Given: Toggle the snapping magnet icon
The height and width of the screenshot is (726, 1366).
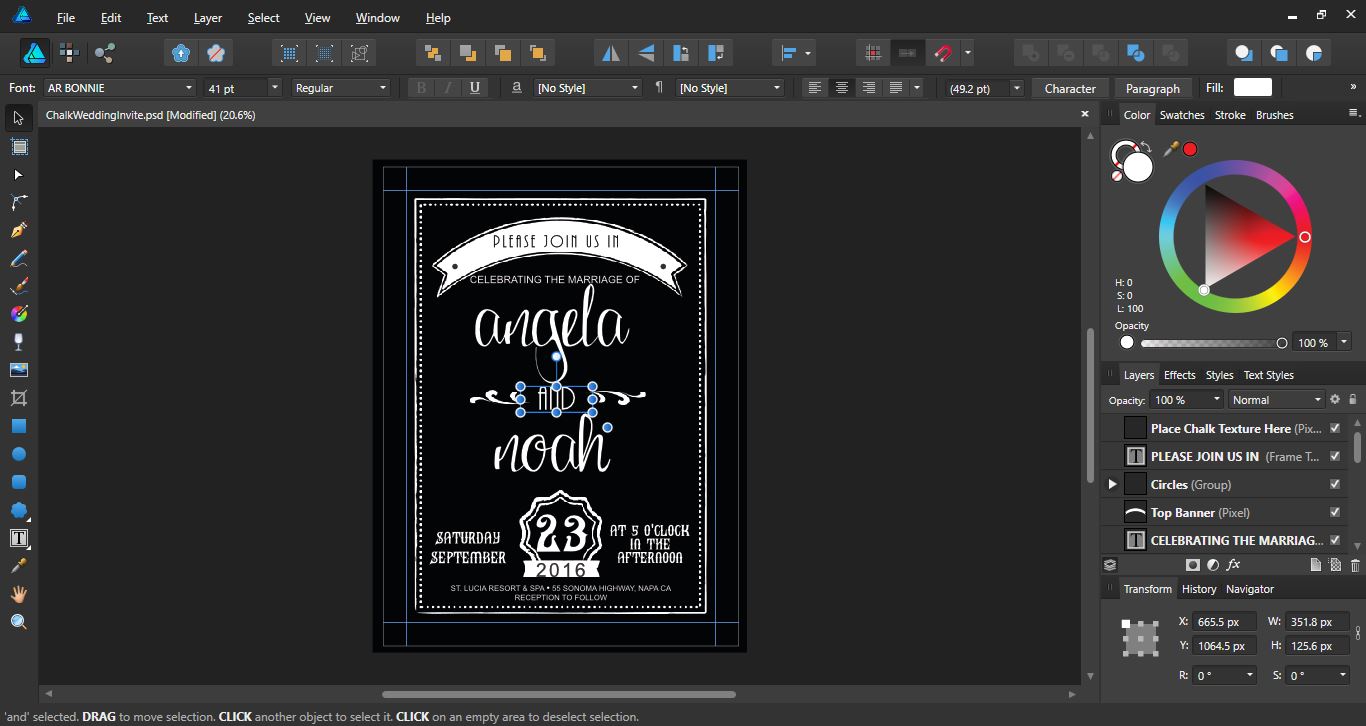Looking at the screenshot, I should pyautogui.click(x=942, y=53).
